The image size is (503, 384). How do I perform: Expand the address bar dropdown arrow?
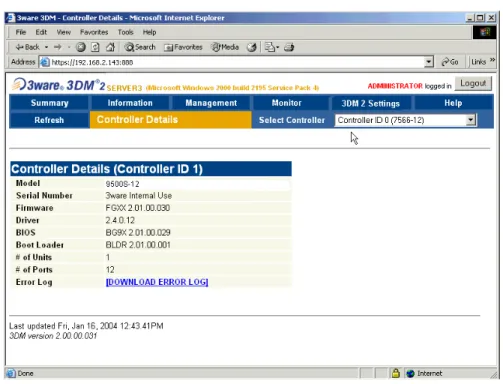pos(429,62)
